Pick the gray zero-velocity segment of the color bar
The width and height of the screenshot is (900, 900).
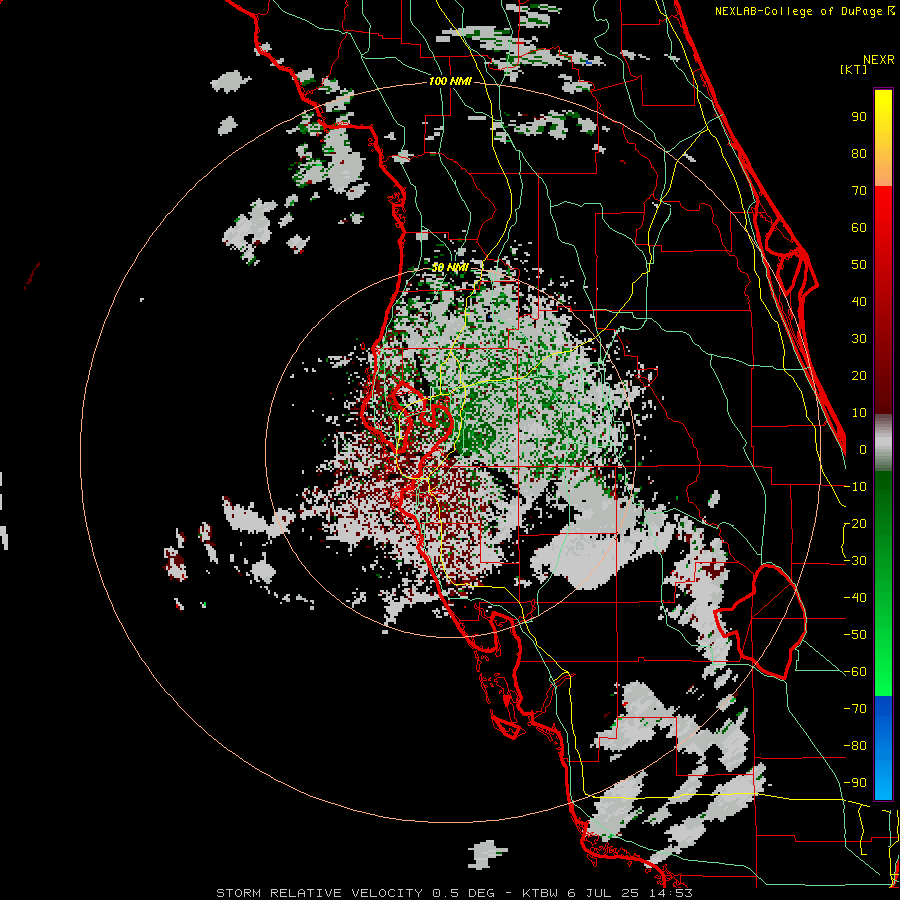pos(883,442)
